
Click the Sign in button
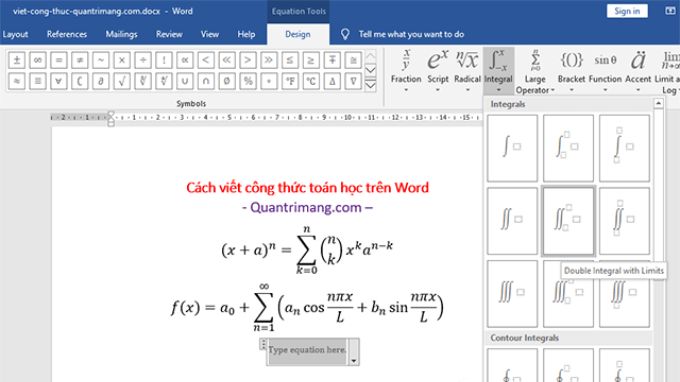coord(627,11)
